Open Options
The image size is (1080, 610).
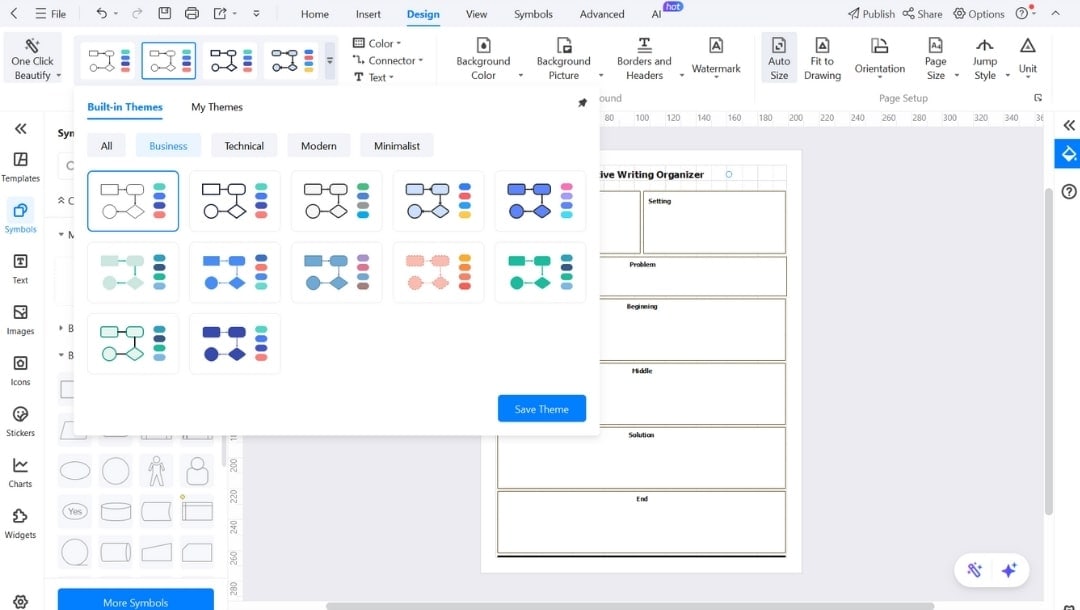click(979, 14)
